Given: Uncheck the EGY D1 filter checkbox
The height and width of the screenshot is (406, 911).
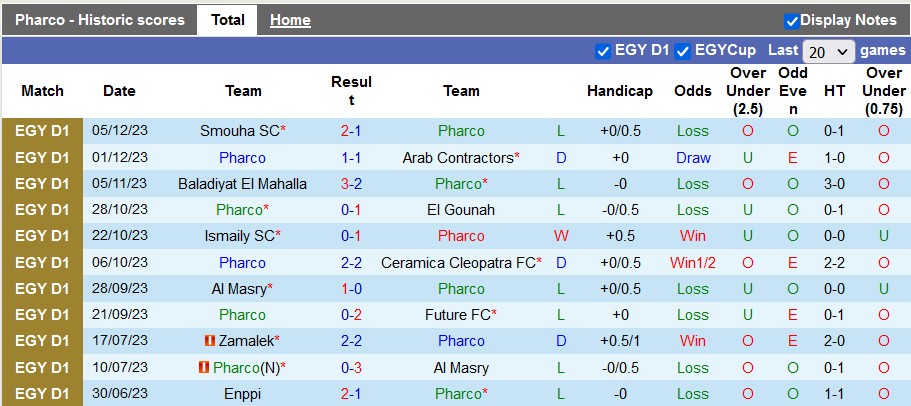Looking at the screenshot, I should pos(603,50).
